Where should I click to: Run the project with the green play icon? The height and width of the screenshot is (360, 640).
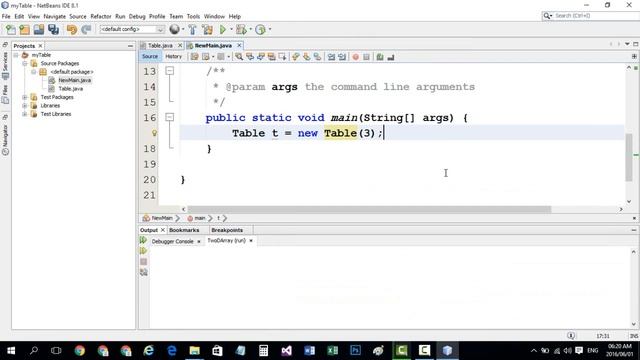click(223, 29)
